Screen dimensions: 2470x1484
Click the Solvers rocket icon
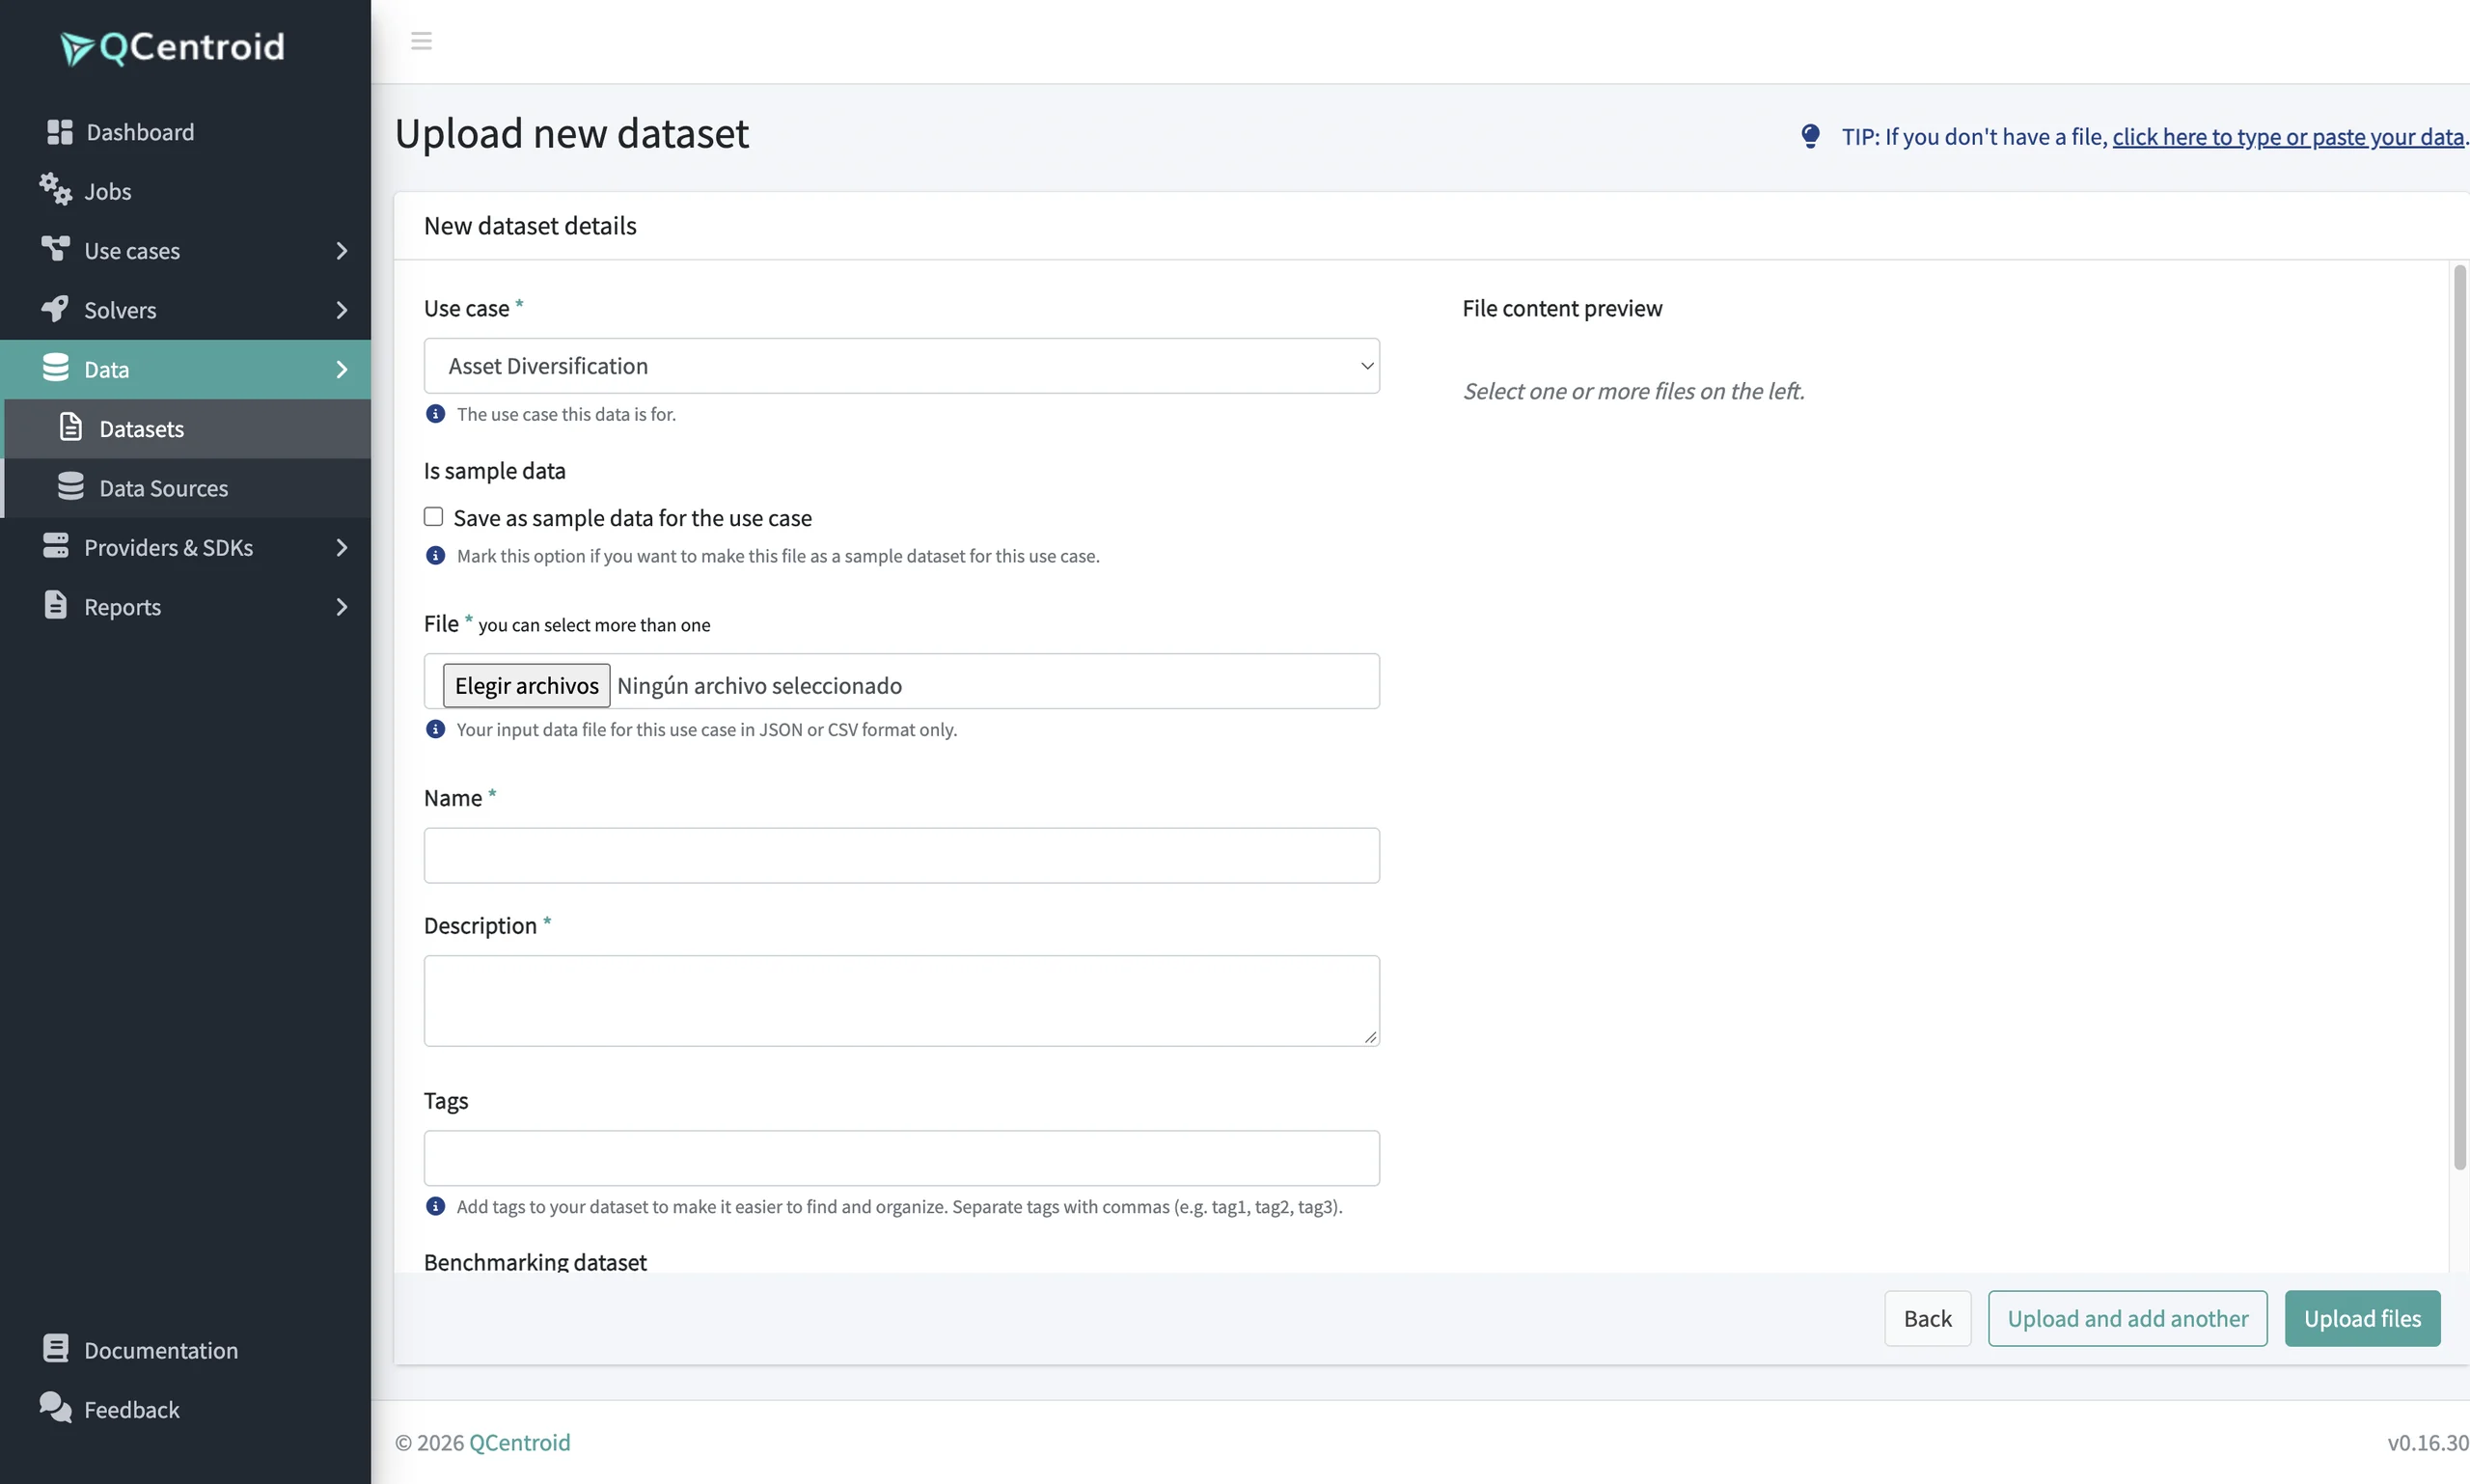(x=55, y=308)
